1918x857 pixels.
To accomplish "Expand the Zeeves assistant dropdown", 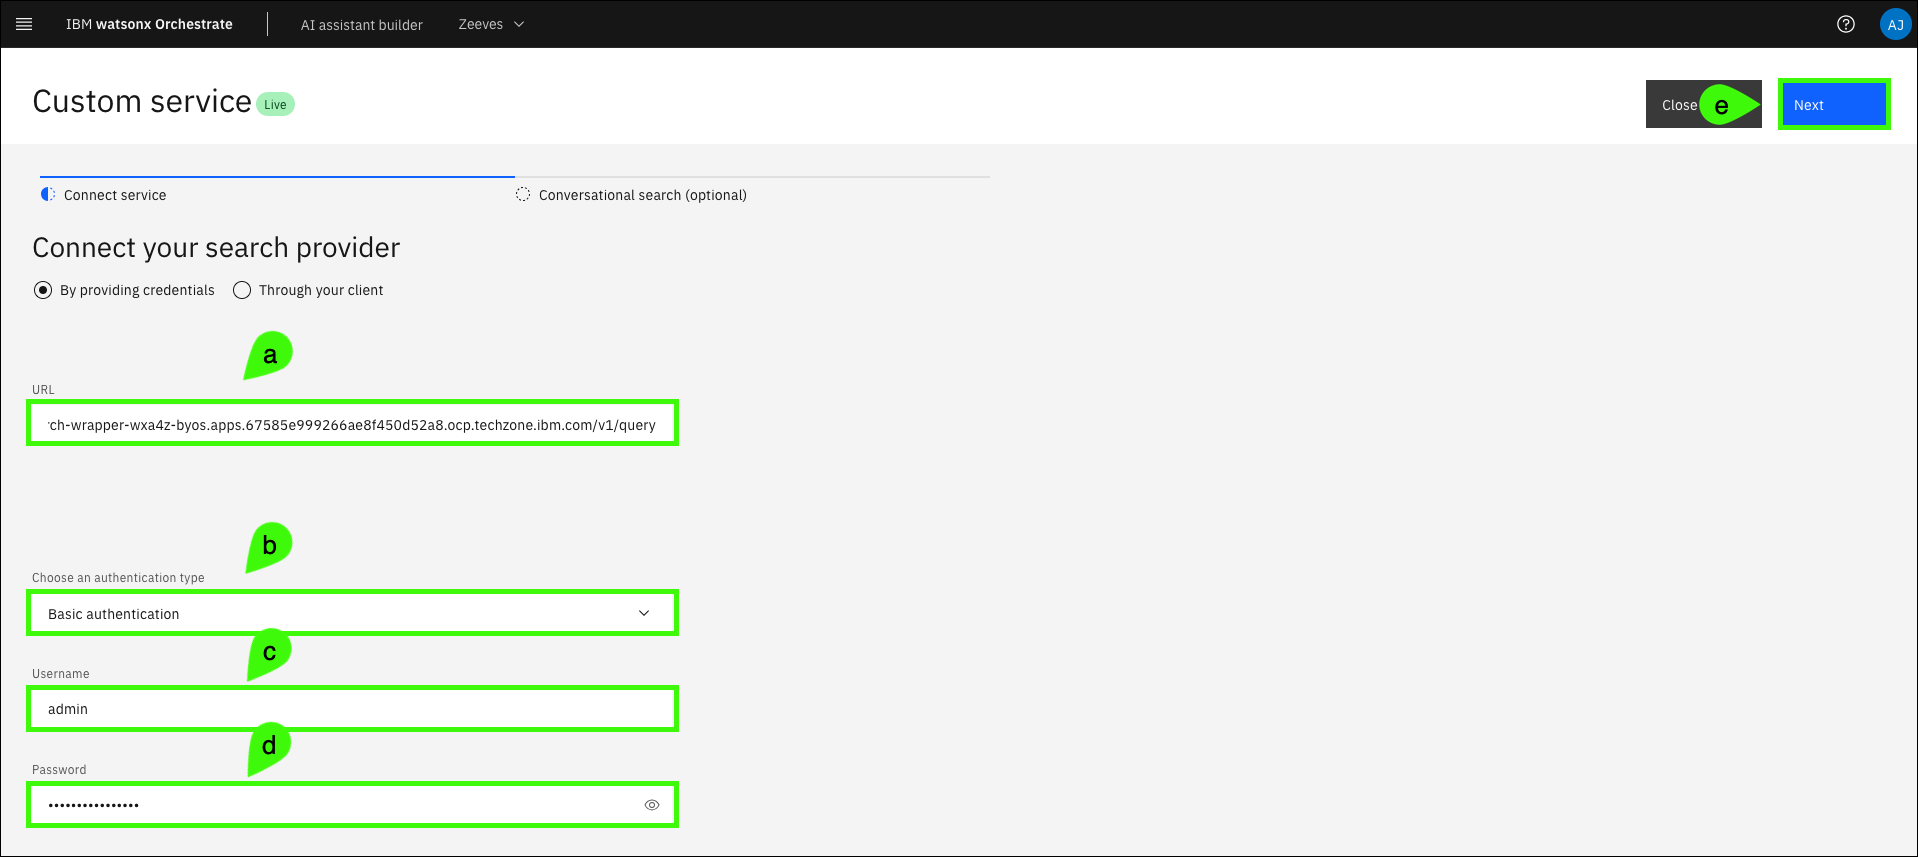I will coord(491,24).
